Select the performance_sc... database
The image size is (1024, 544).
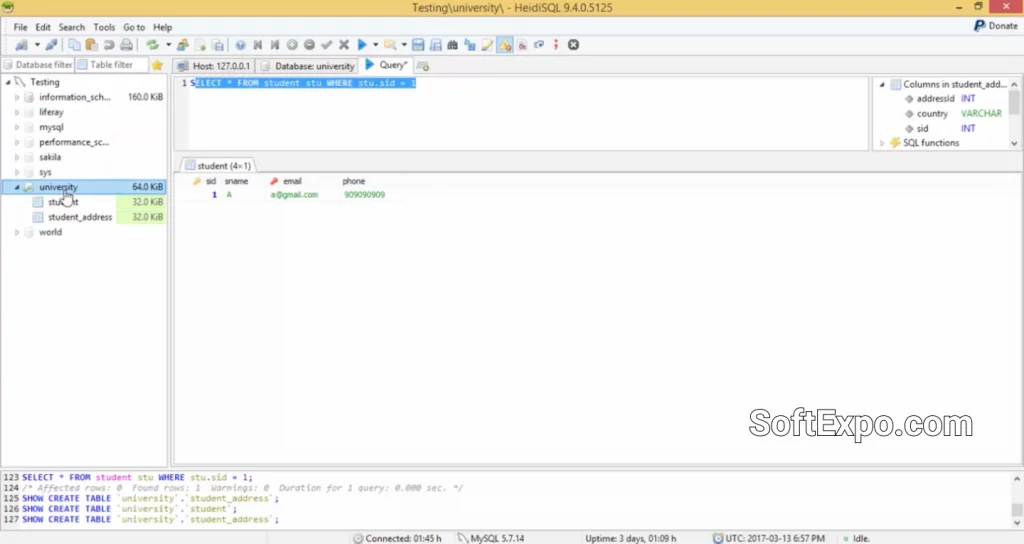pyautogui.click(x=74, y=142)
